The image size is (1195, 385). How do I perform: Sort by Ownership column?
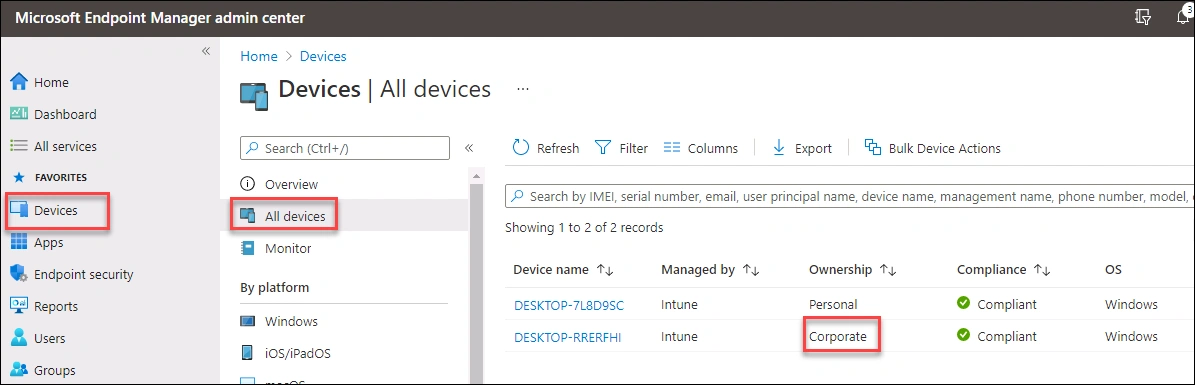pos(852,270)
